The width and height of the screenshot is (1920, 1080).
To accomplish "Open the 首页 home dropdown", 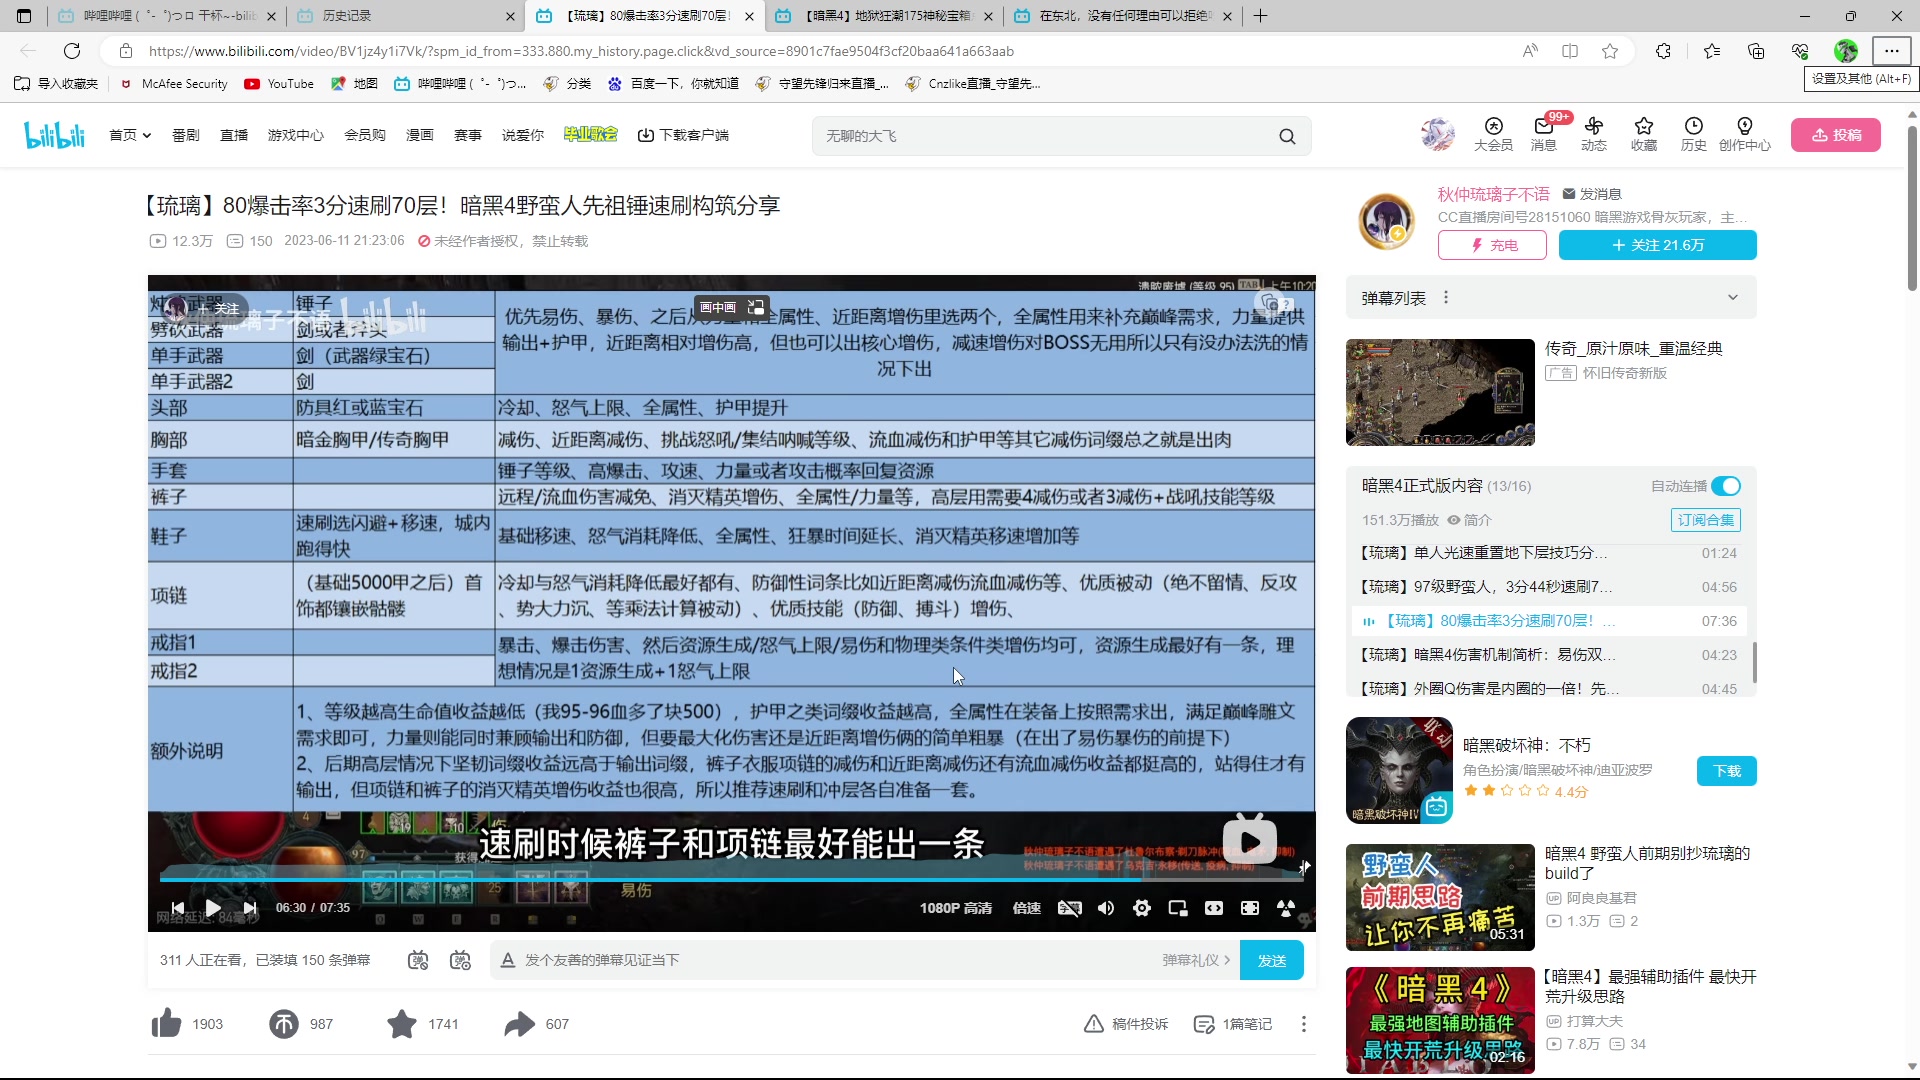I will click(130, 134).
